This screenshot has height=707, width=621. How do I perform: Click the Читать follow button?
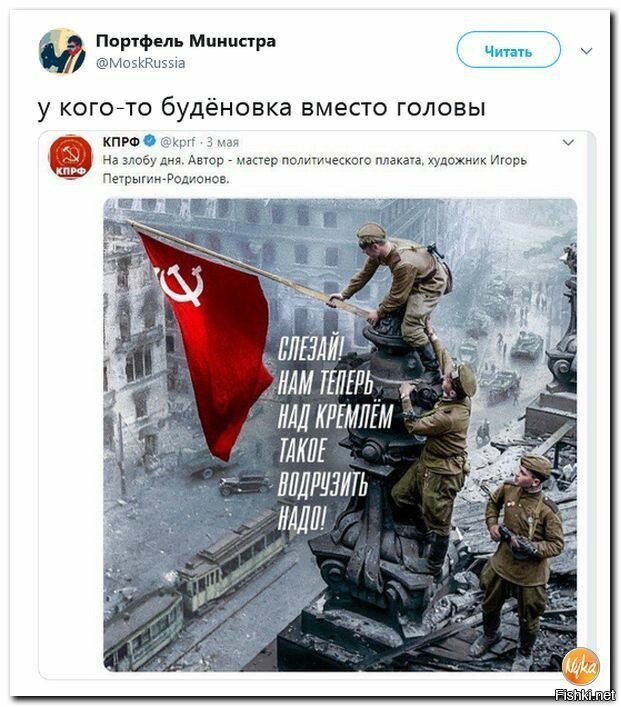click(x=508, y=50)
